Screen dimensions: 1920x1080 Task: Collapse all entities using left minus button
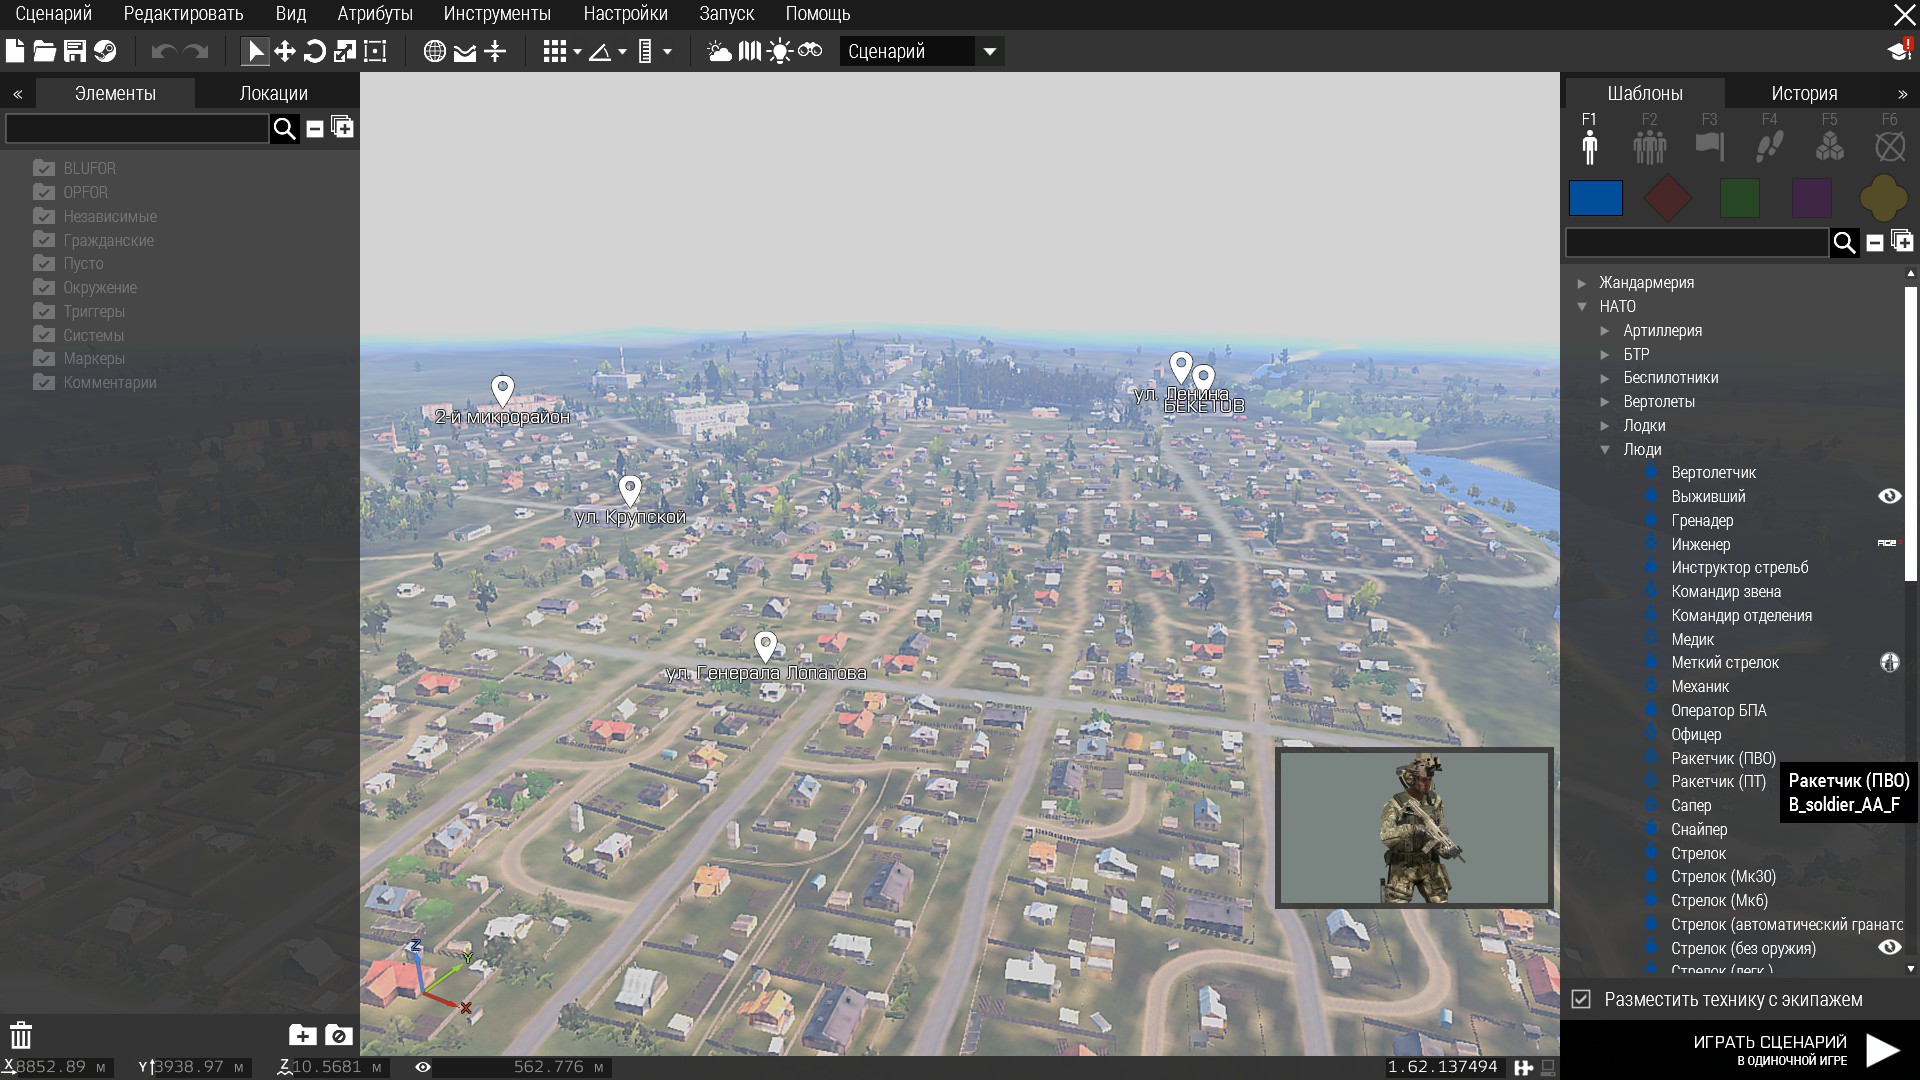315,129
